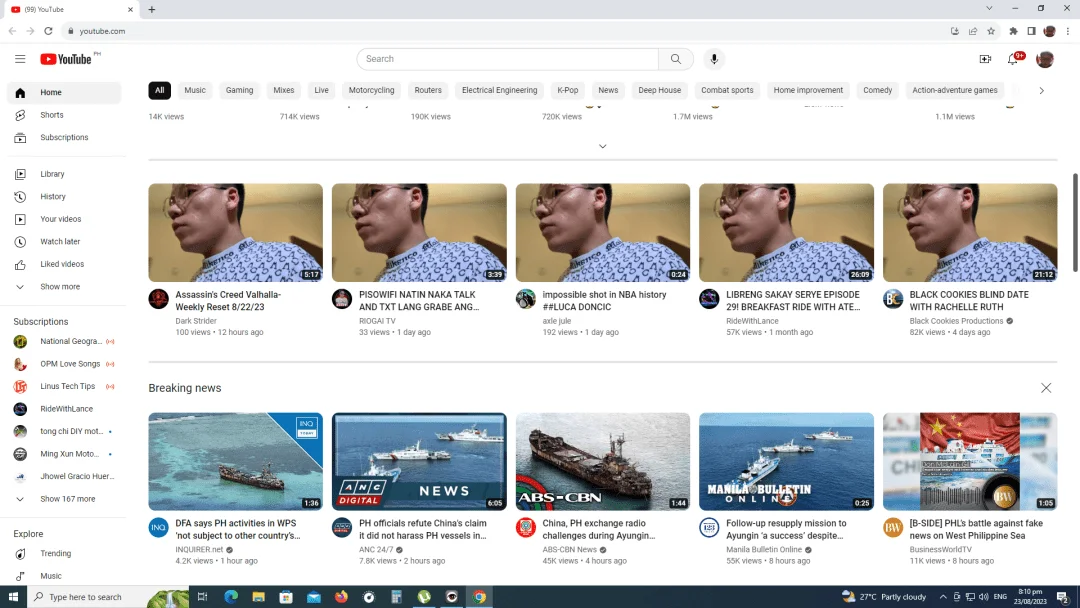Click Windows taskbar search box
The width and height of the screenshot is (1080, 608).
(108, 597)
